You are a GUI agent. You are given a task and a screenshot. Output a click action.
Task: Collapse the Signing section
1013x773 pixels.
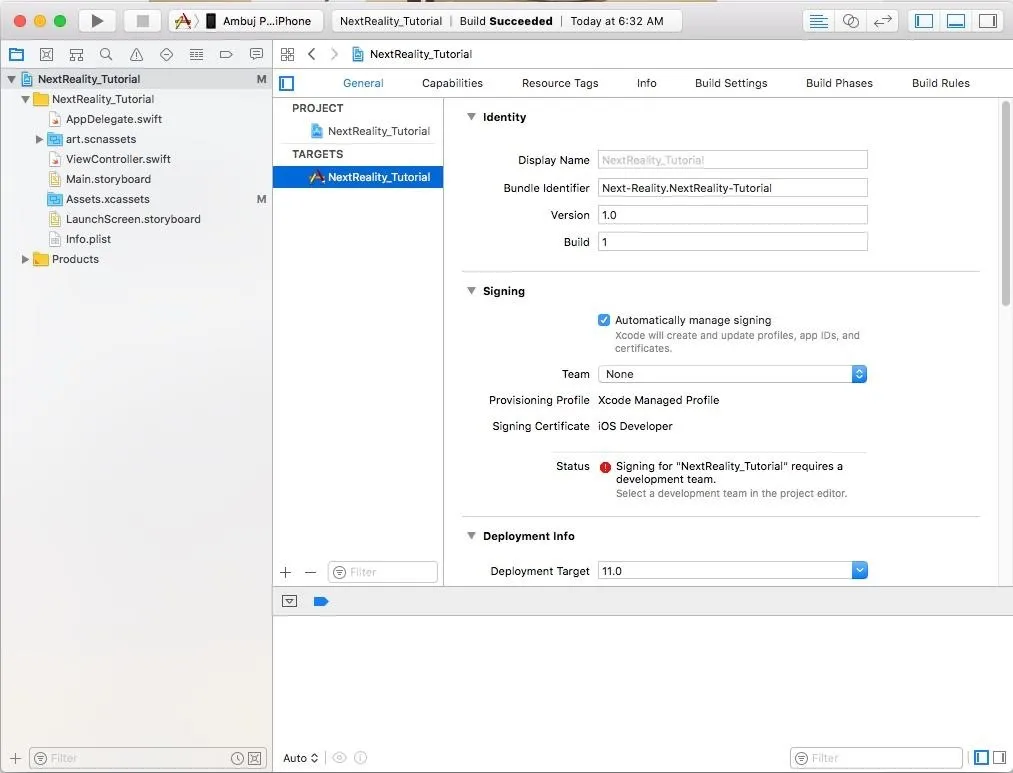(x=472, y=291)
